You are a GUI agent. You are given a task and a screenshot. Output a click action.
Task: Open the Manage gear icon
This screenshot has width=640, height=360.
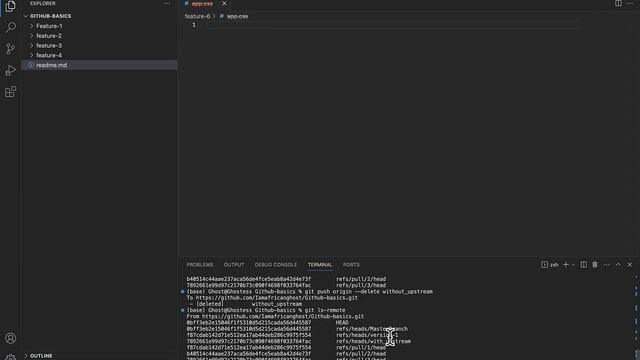click(11, 357)
